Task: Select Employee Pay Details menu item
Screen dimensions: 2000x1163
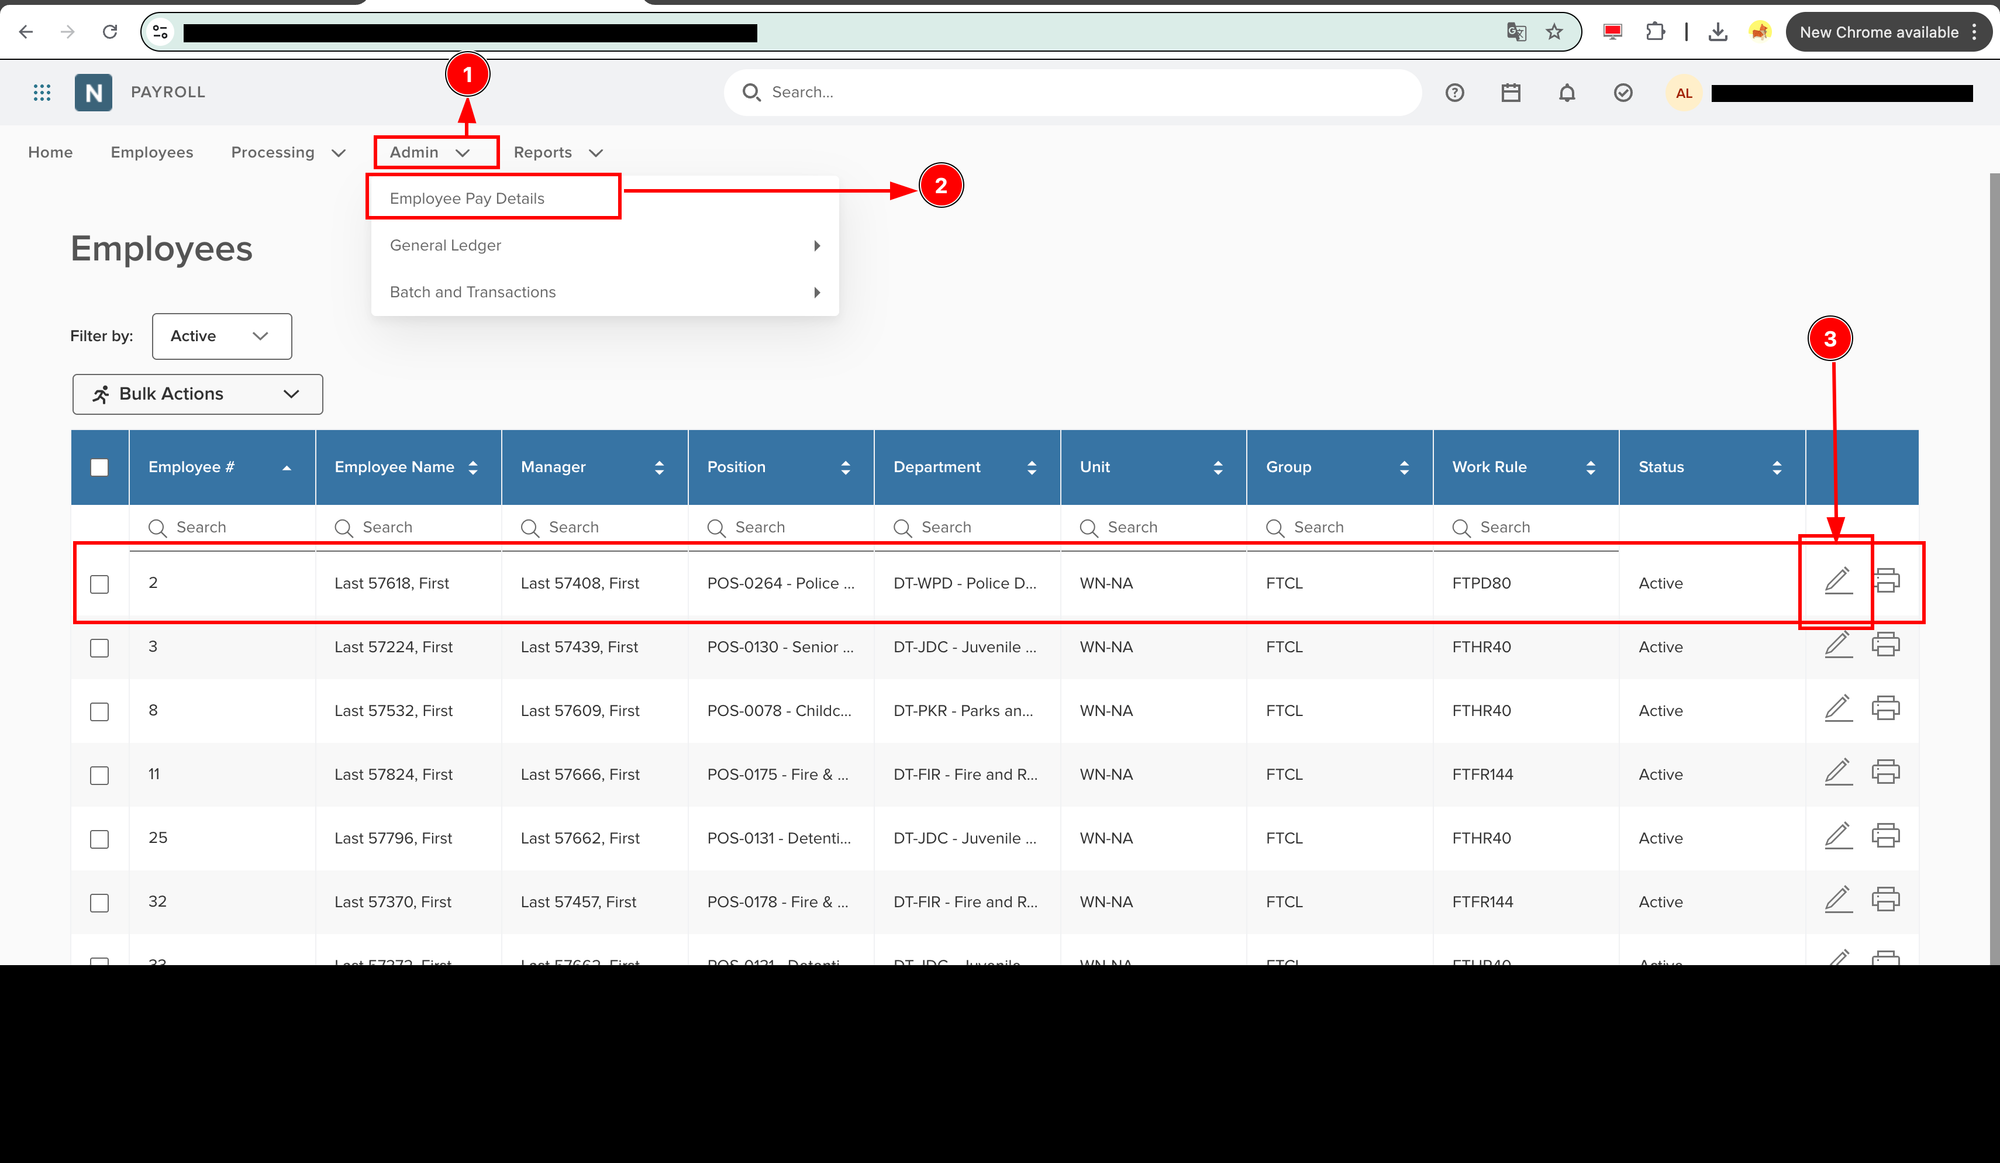Action: pos(467,198)
